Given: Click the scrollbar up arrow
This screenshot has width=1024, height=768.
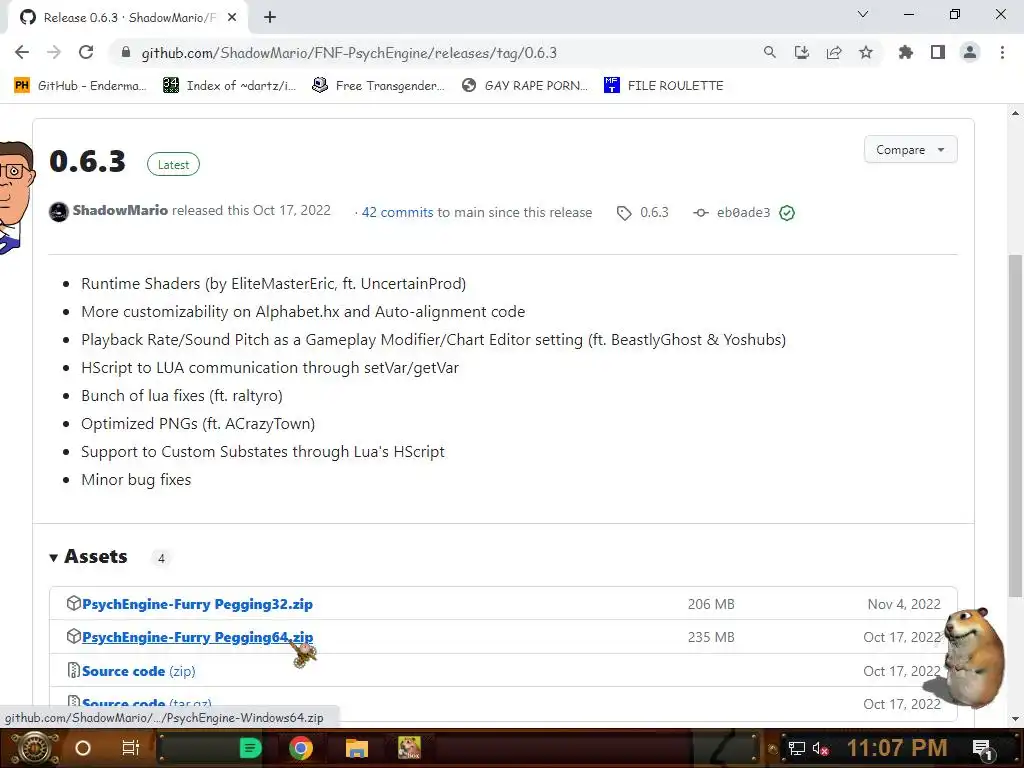Looking at the screenshot, I should 1015,113.
